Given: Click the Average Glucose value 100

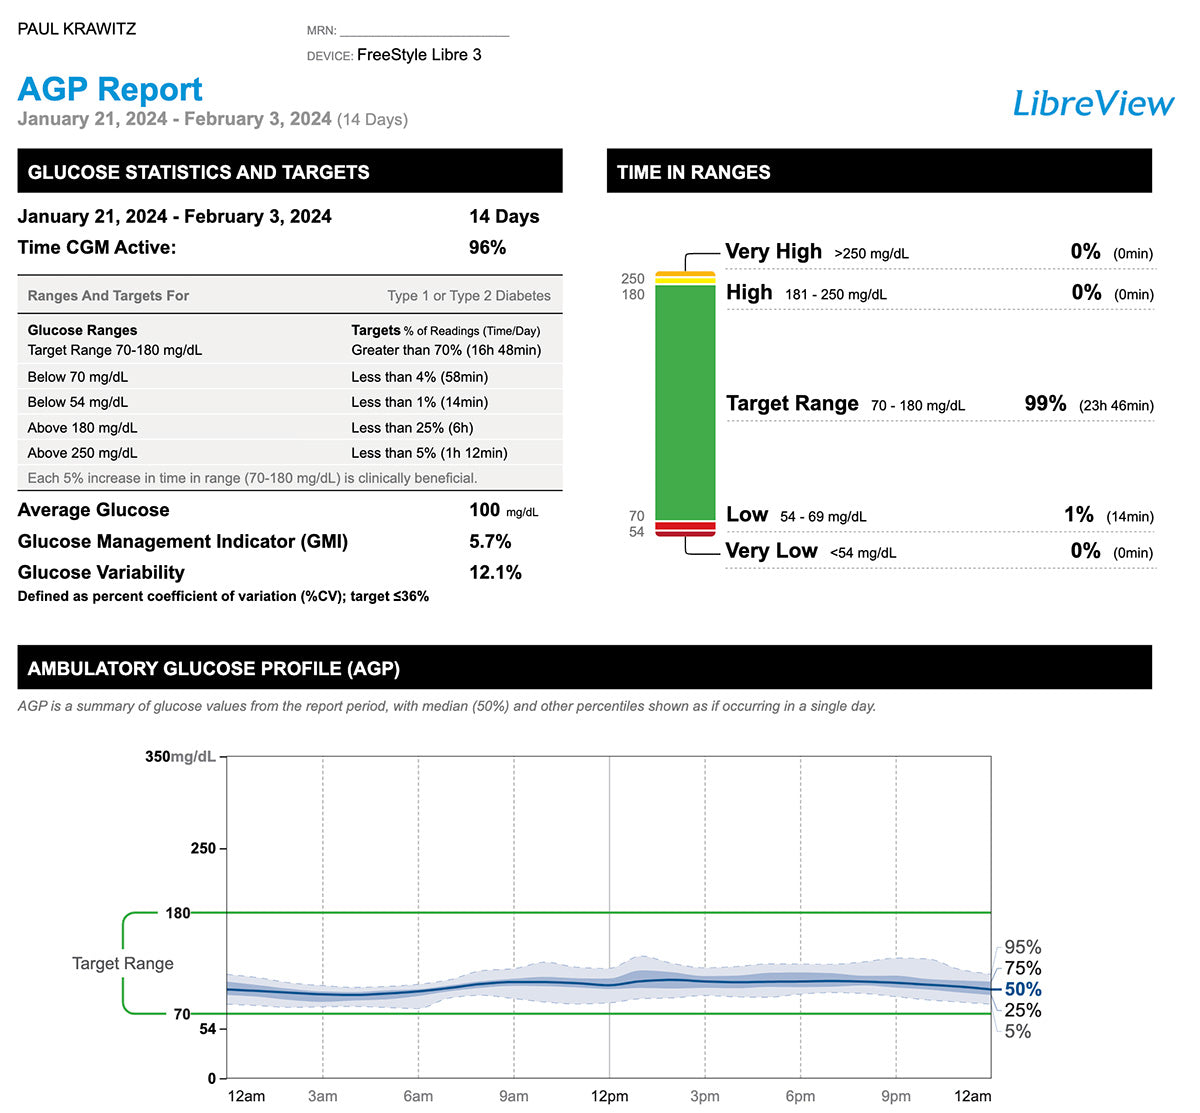Looking at the screenshot, I should coord(485,510).
